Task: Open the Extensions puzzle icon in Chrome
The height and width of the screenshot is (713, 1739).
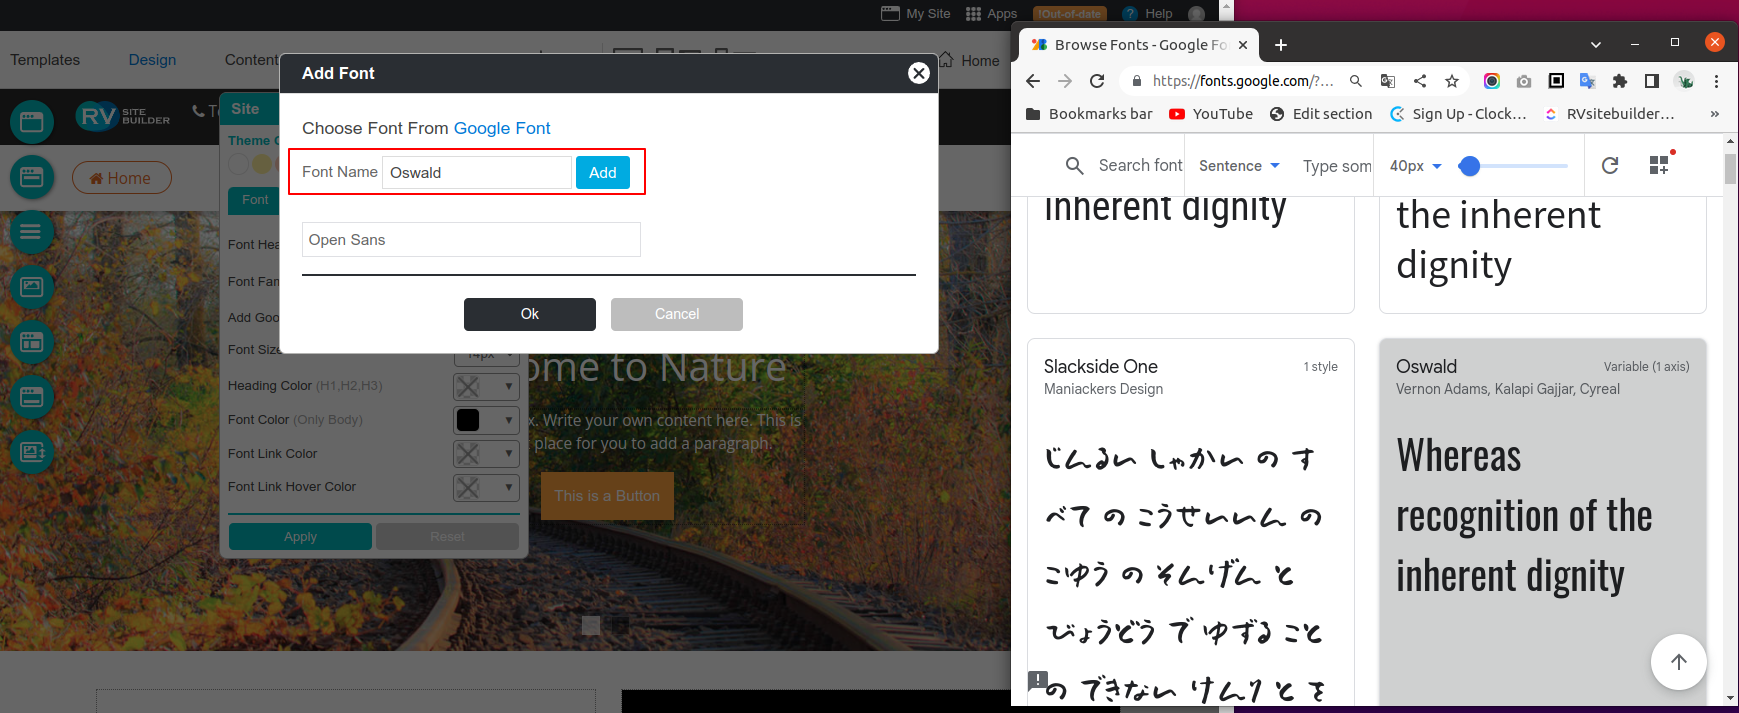Action: point(1620,81)
